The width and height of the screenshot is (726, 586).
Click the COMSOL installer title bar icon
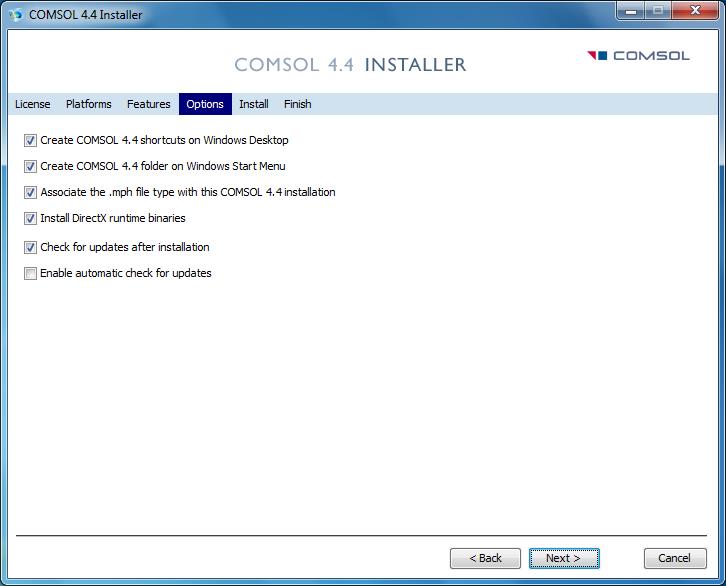(x=15, y=14)
